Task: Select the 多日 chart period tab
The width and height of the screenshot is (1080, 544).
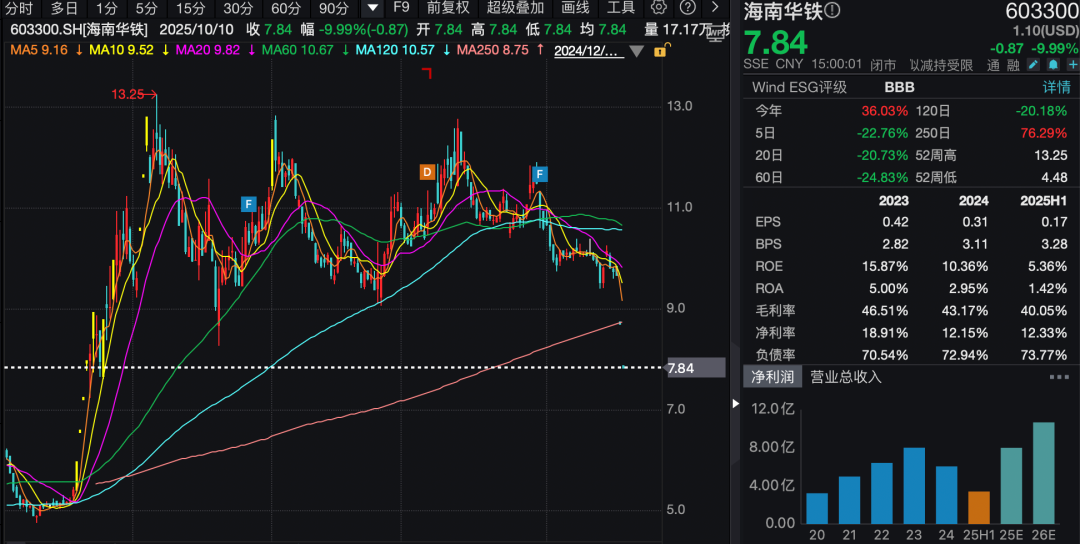Action: coord(64,8)
